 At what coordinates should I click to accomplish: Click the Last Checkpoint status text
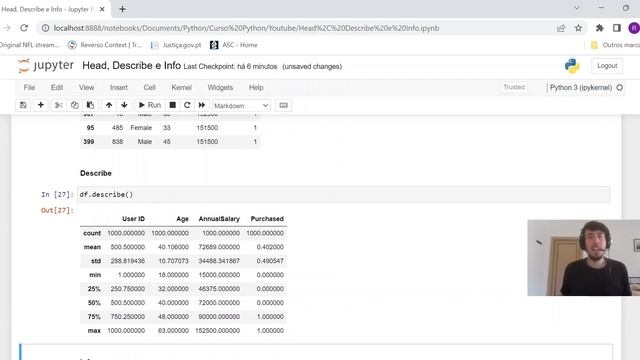click(230, 67)
